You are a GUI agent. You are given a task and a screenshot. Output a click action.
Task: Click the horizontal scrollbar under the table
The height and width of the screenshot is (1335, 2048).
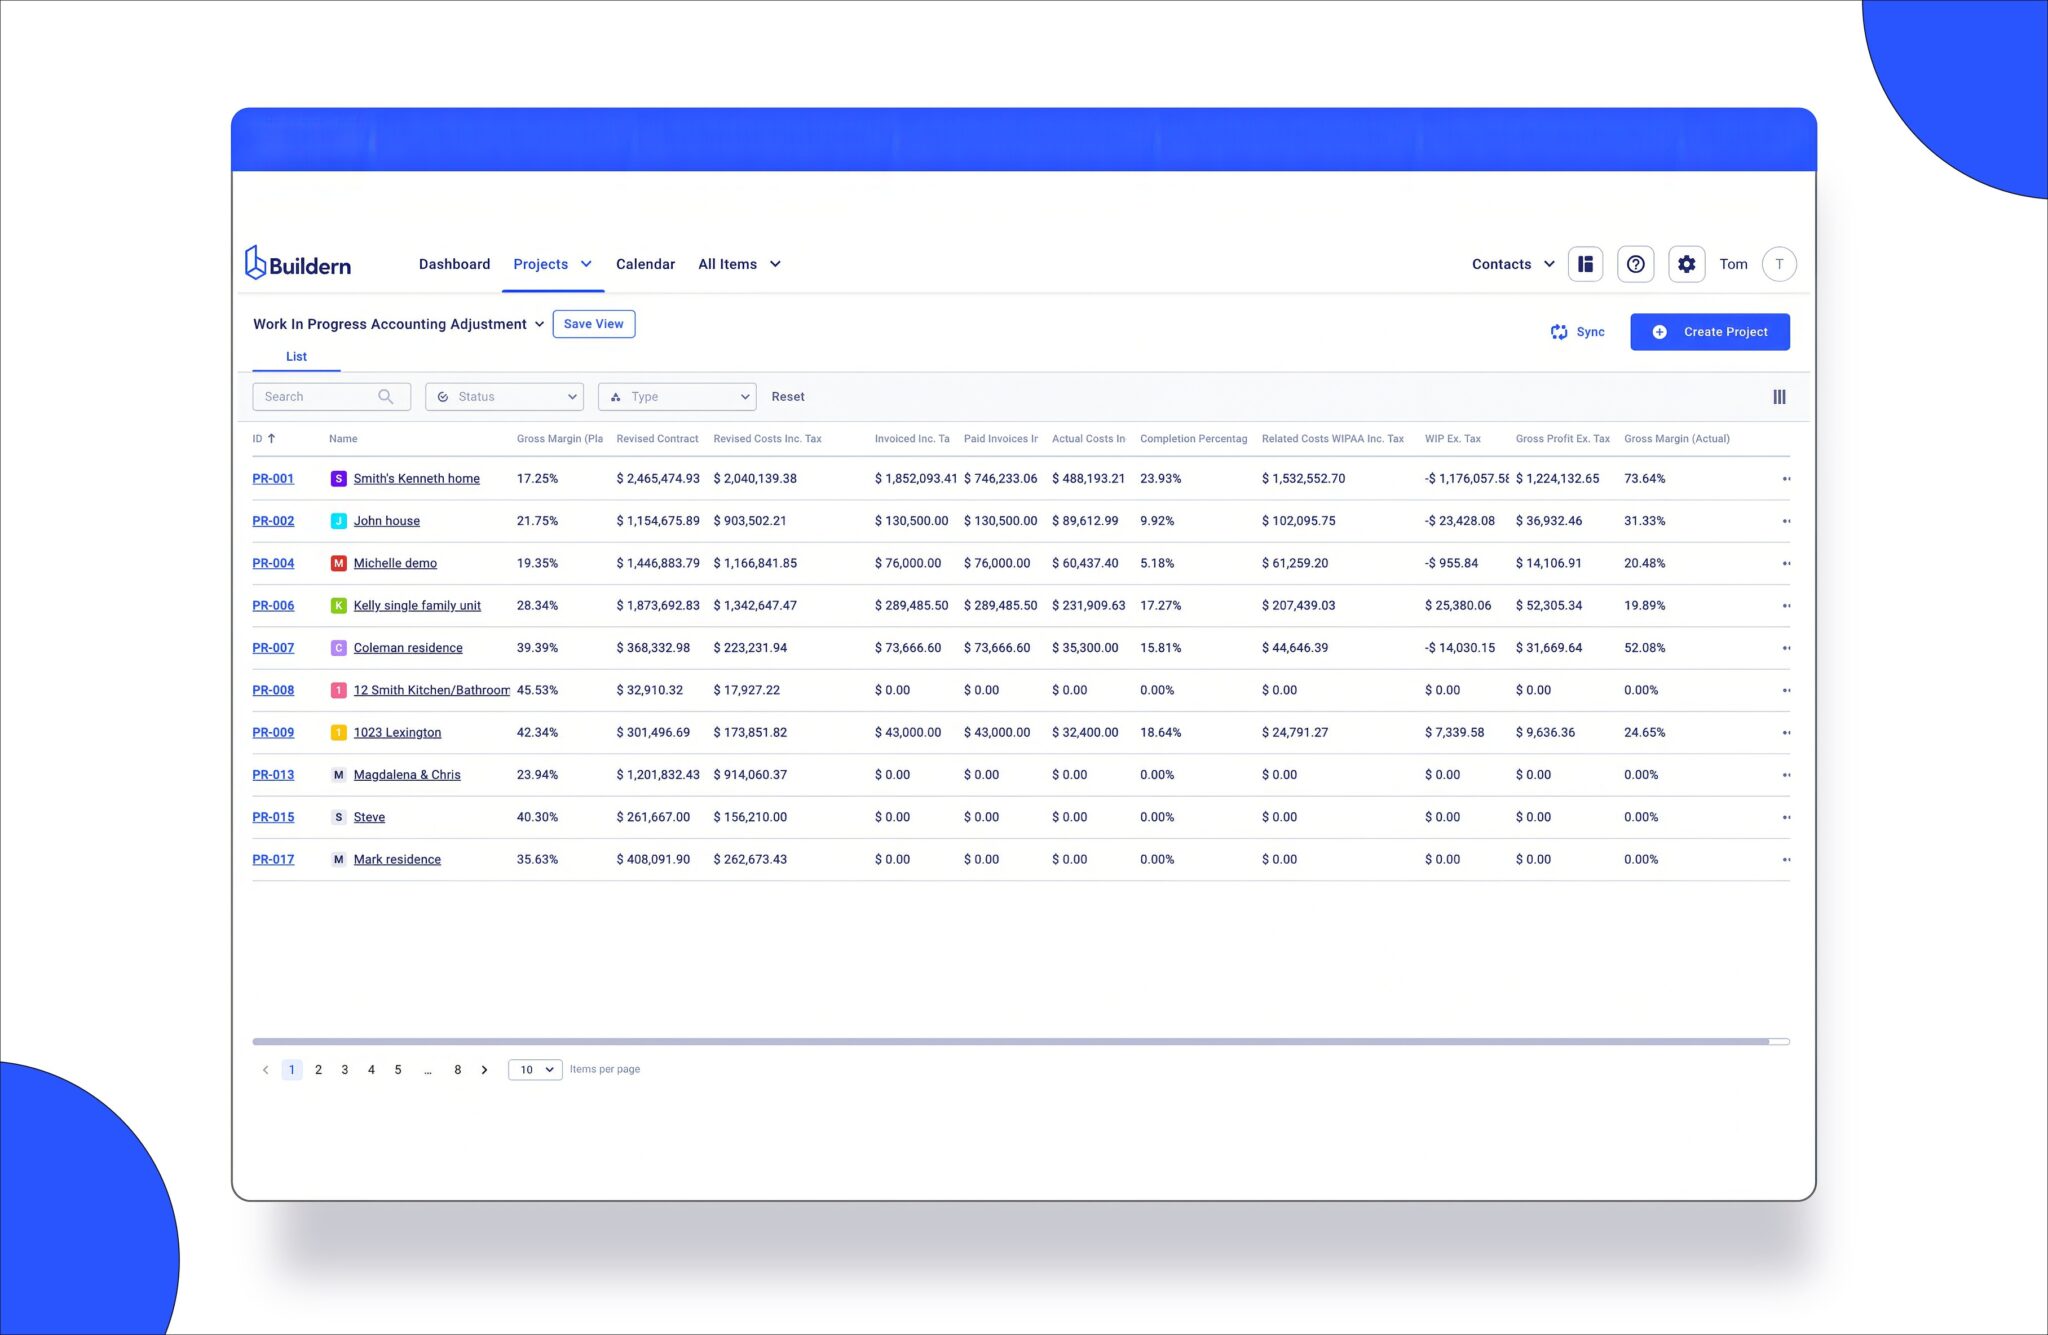[x=1010, y=1042]
